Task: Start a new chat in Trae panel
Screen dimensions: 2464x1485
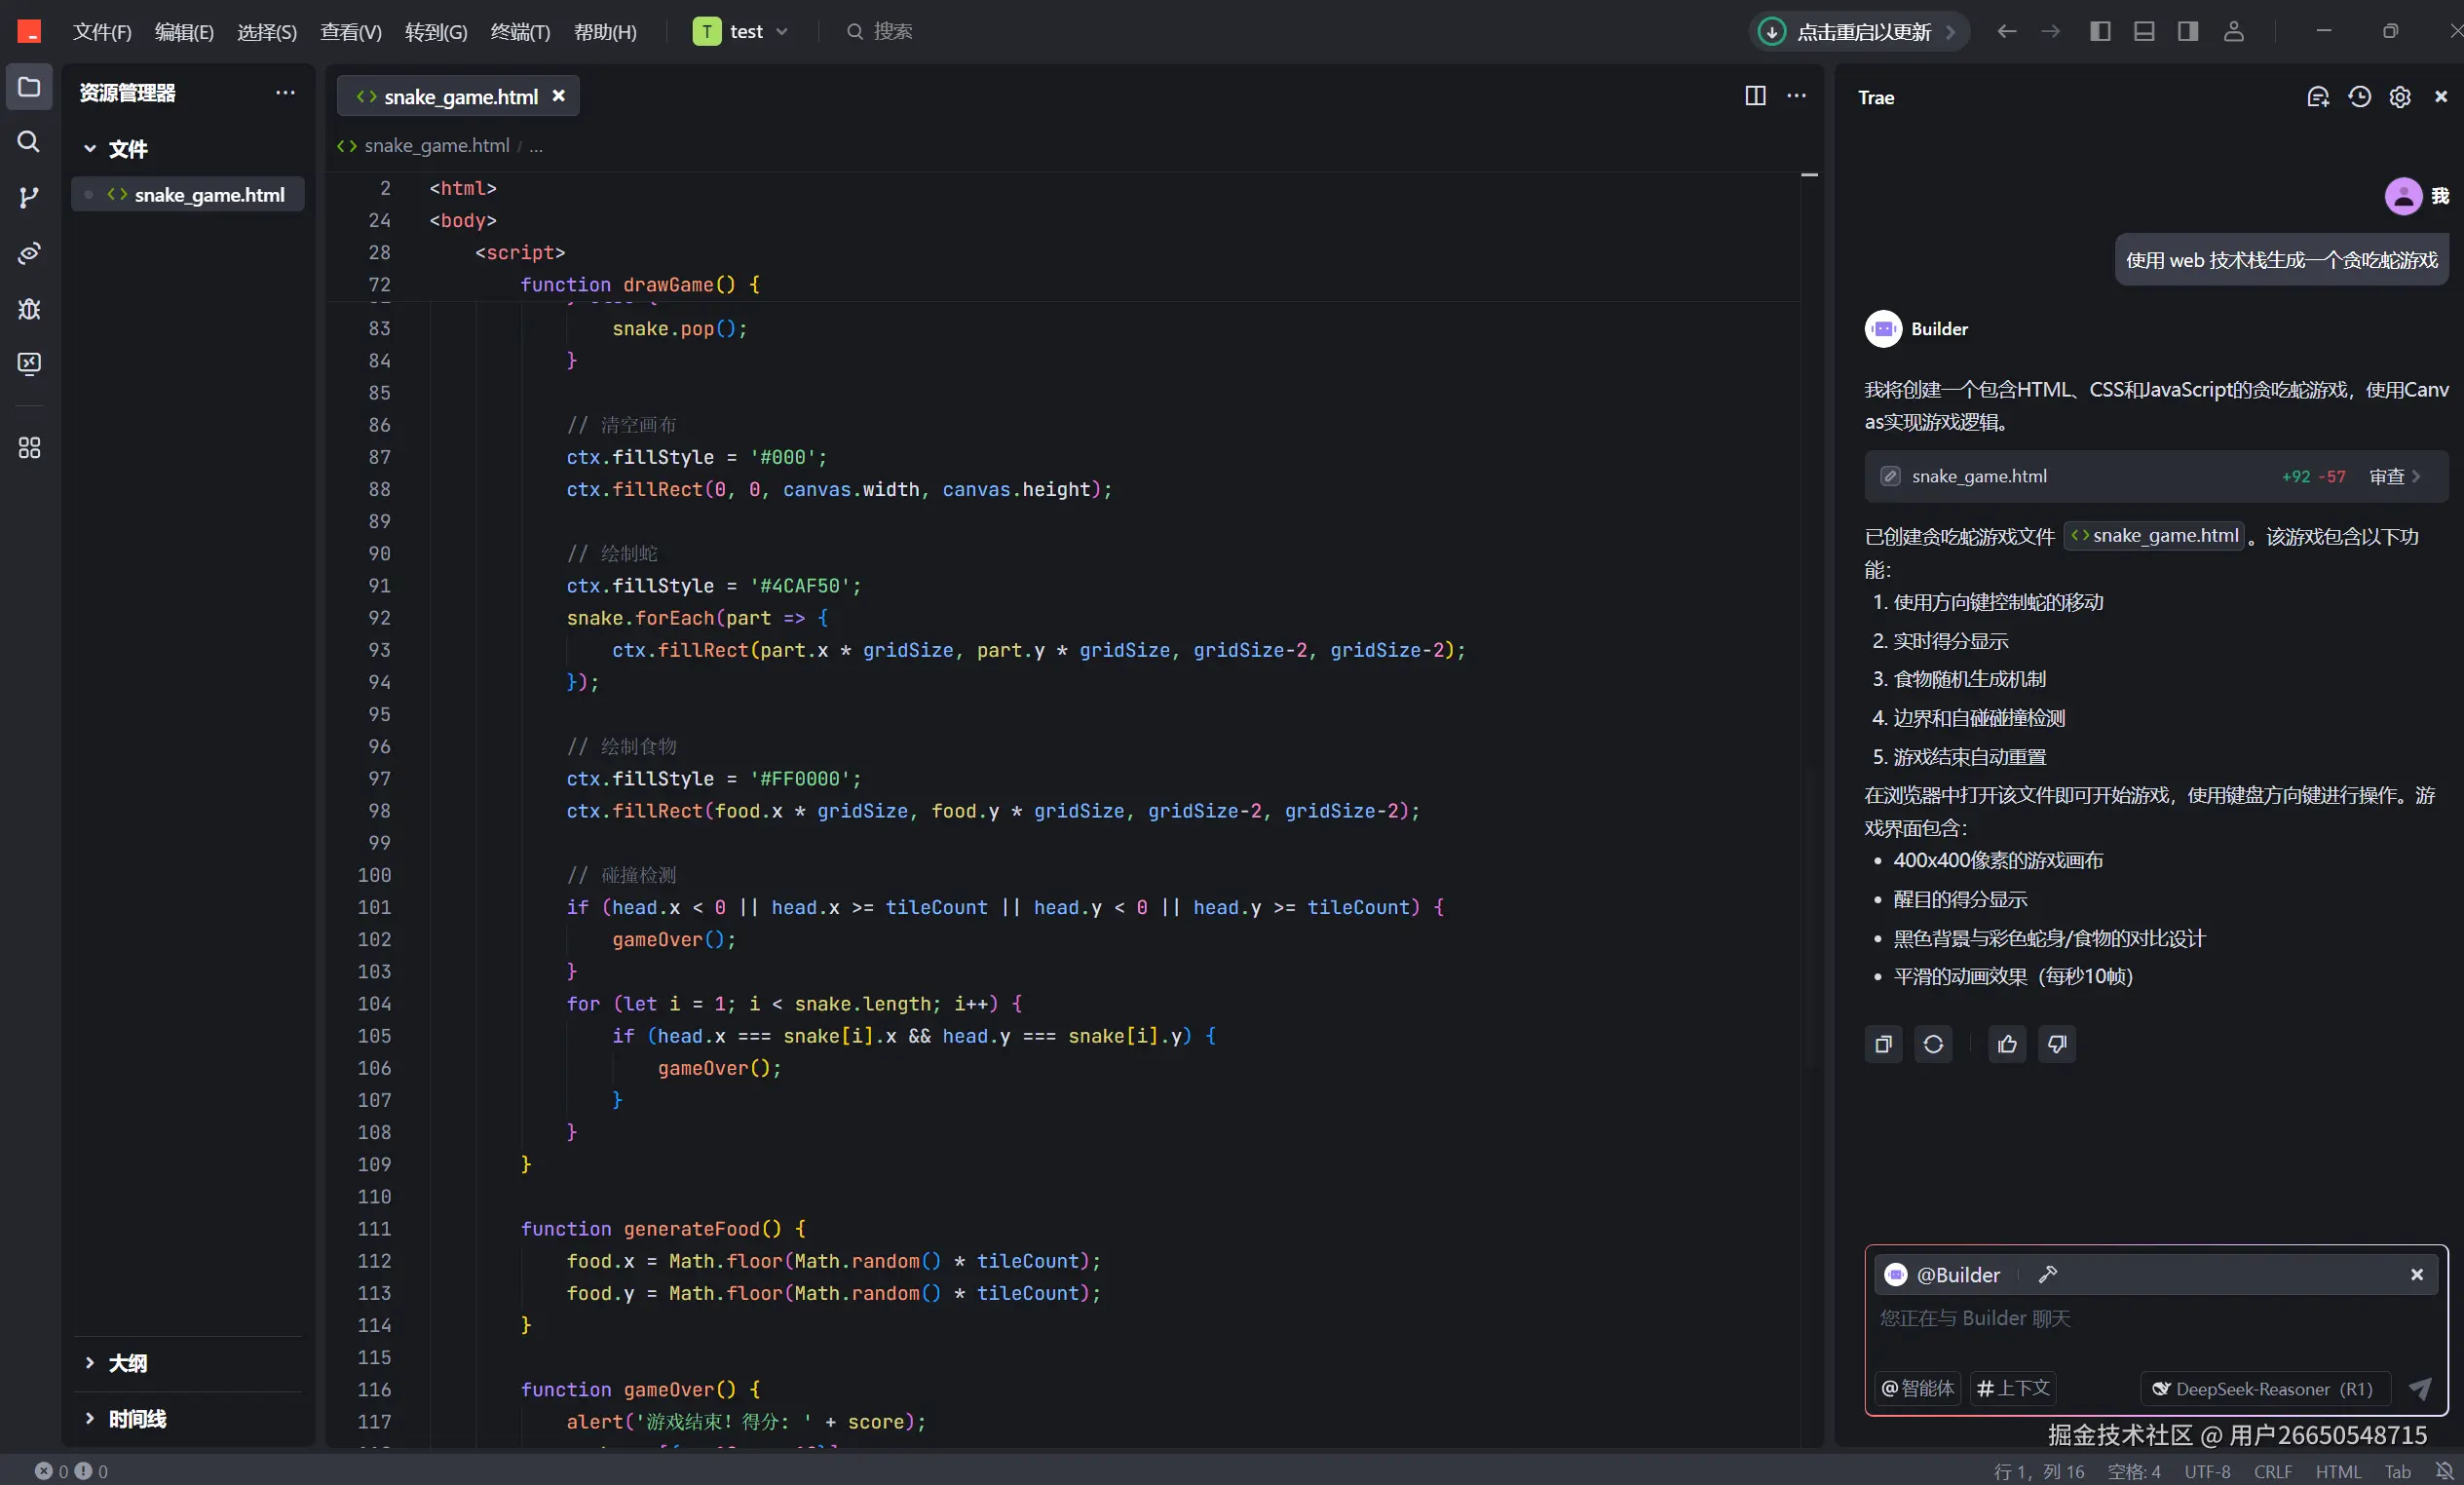Action: coord(2318,97)
